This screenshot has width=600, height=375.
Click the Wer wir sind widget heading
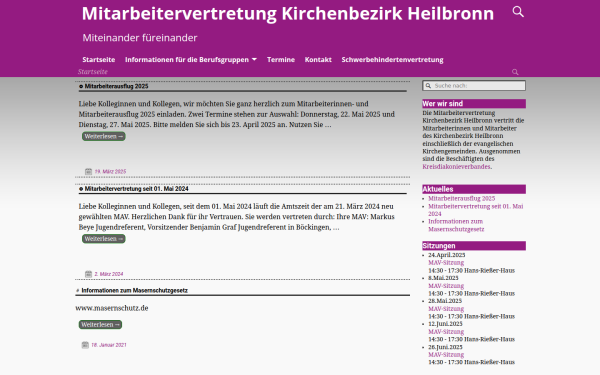point(474,104)
